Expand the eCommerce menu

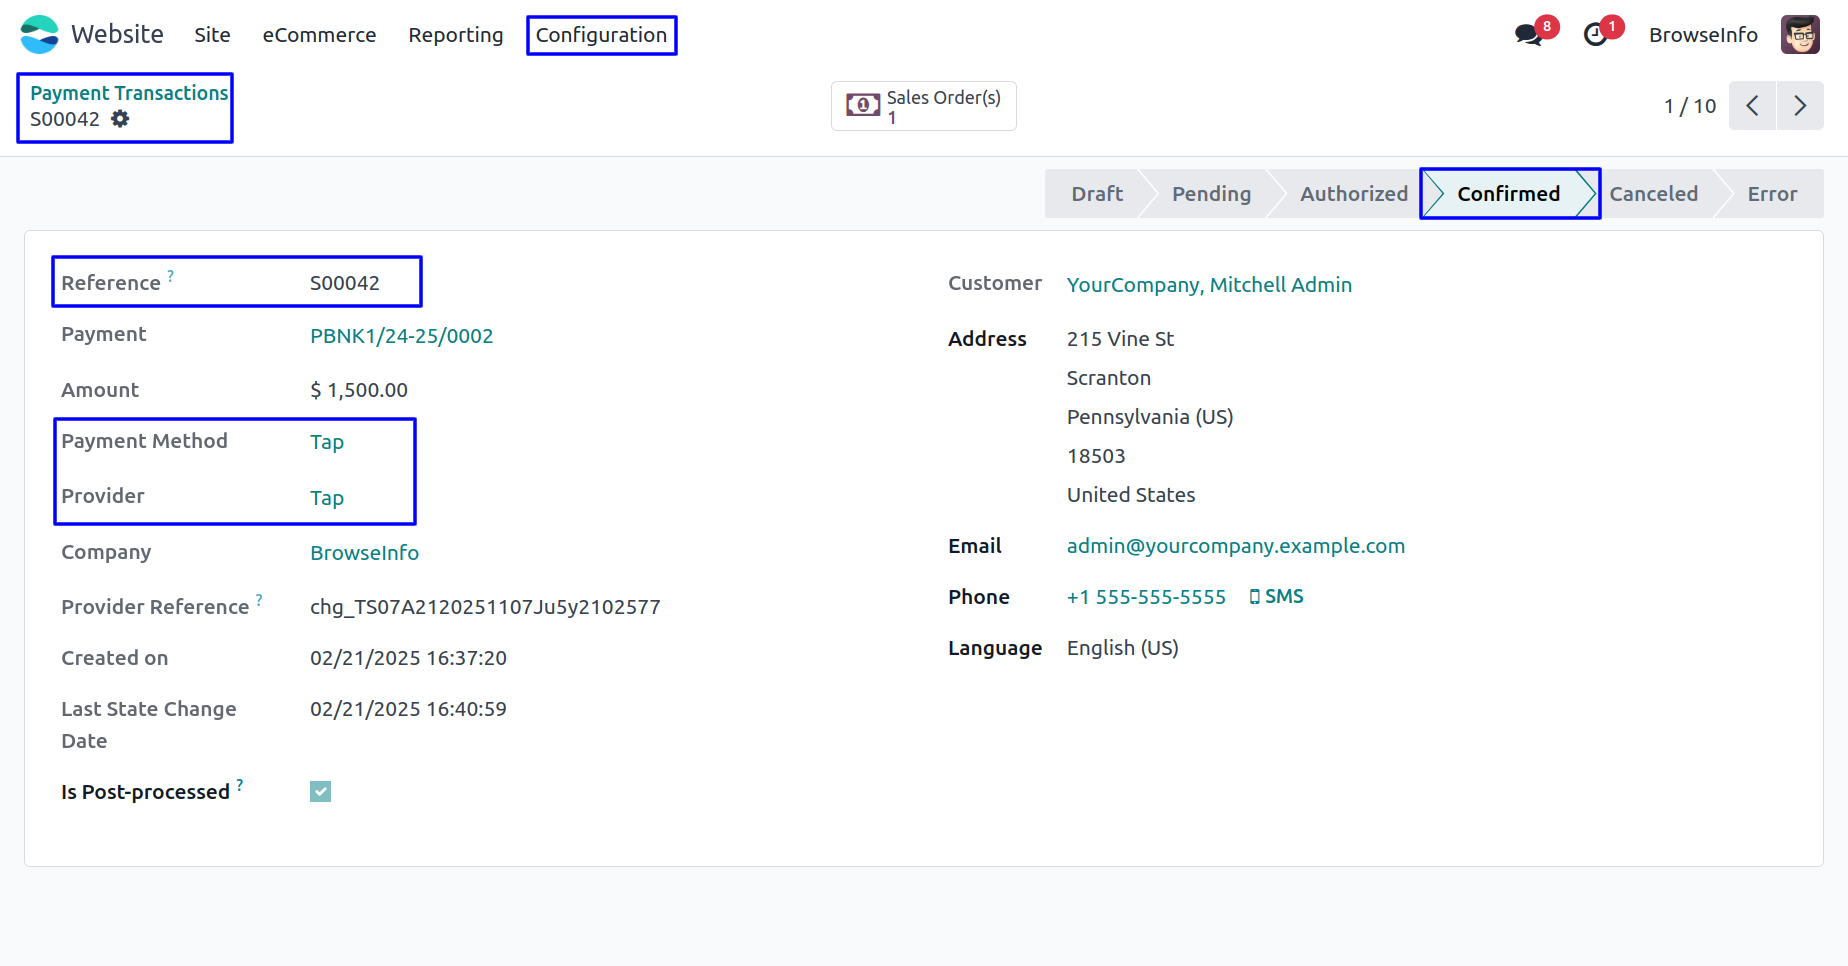click(x=319, y=35)
